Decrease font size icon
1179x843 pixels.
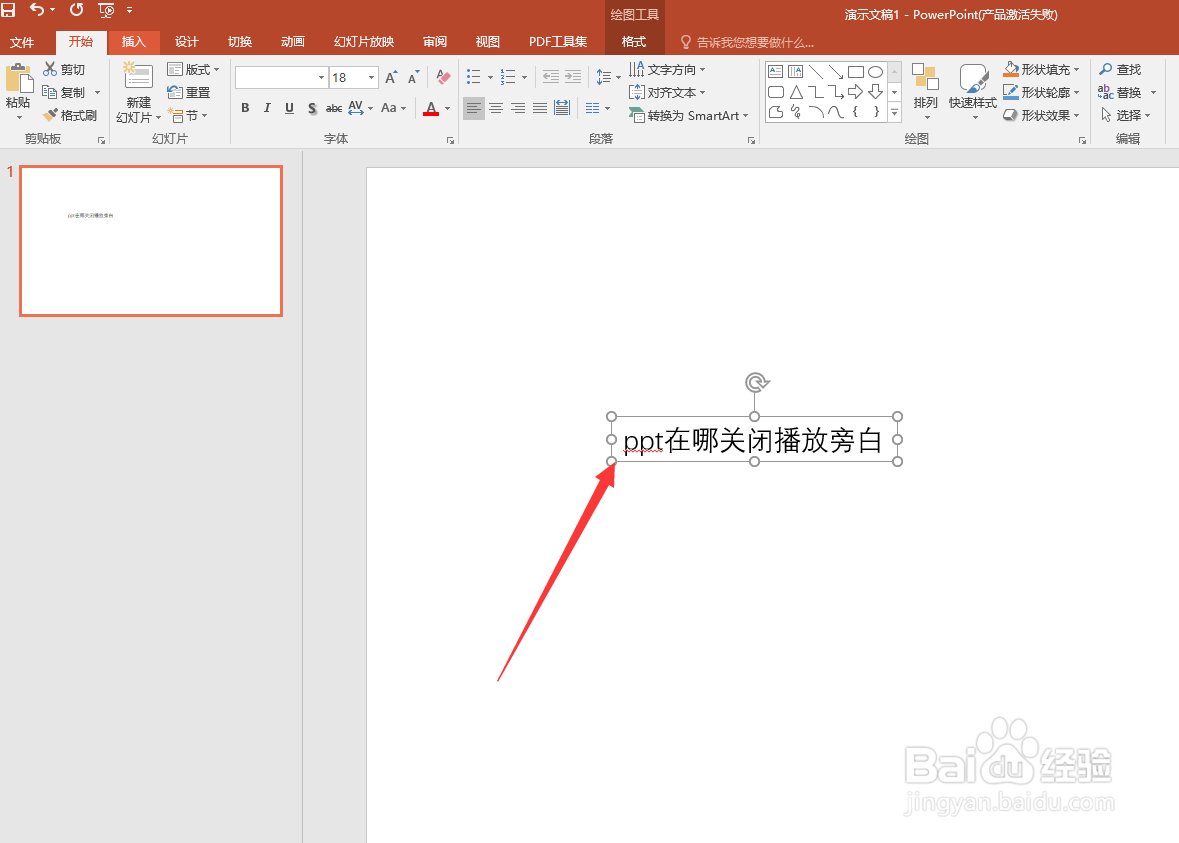(413, 77)
